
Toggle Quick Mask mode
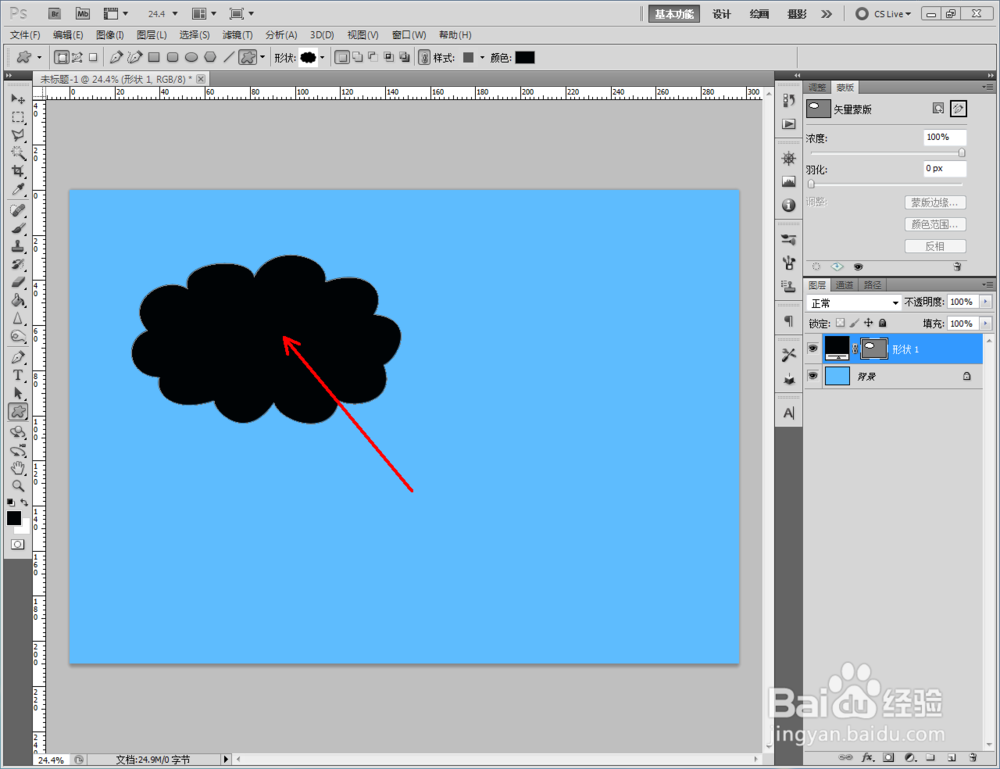(x=18, y=545)
